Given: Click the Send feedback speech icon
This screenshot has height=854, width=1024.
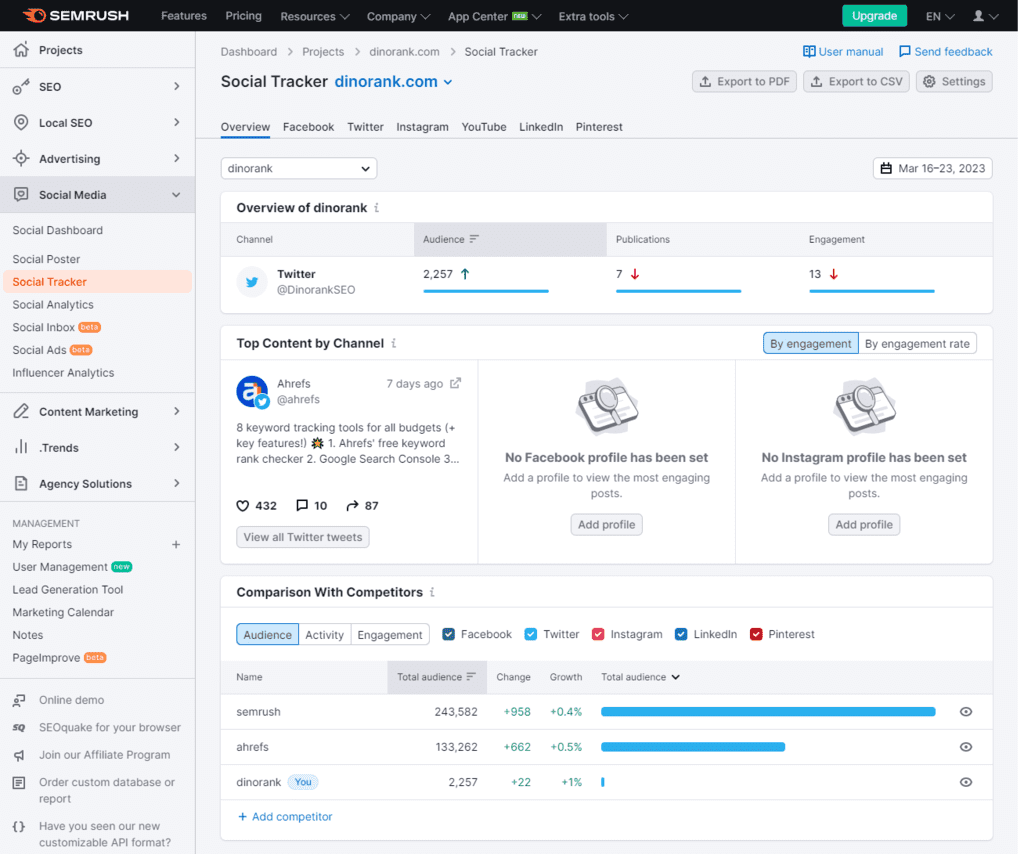Looking at the screenshot, I should pyautogui.click(x=904, y=52).
